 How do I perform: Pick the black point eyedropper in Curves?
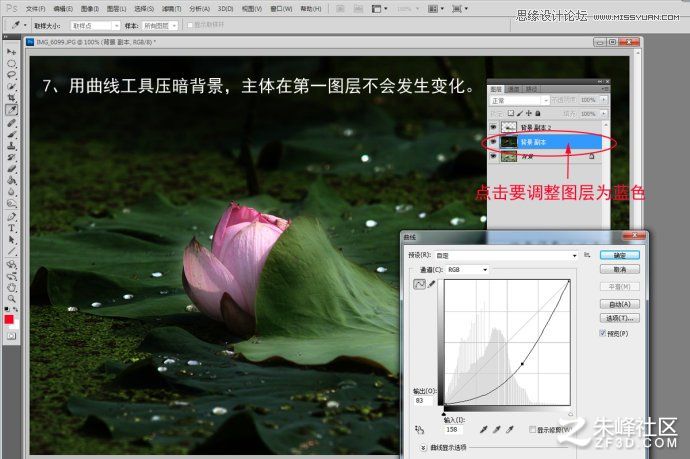point(484,429)
